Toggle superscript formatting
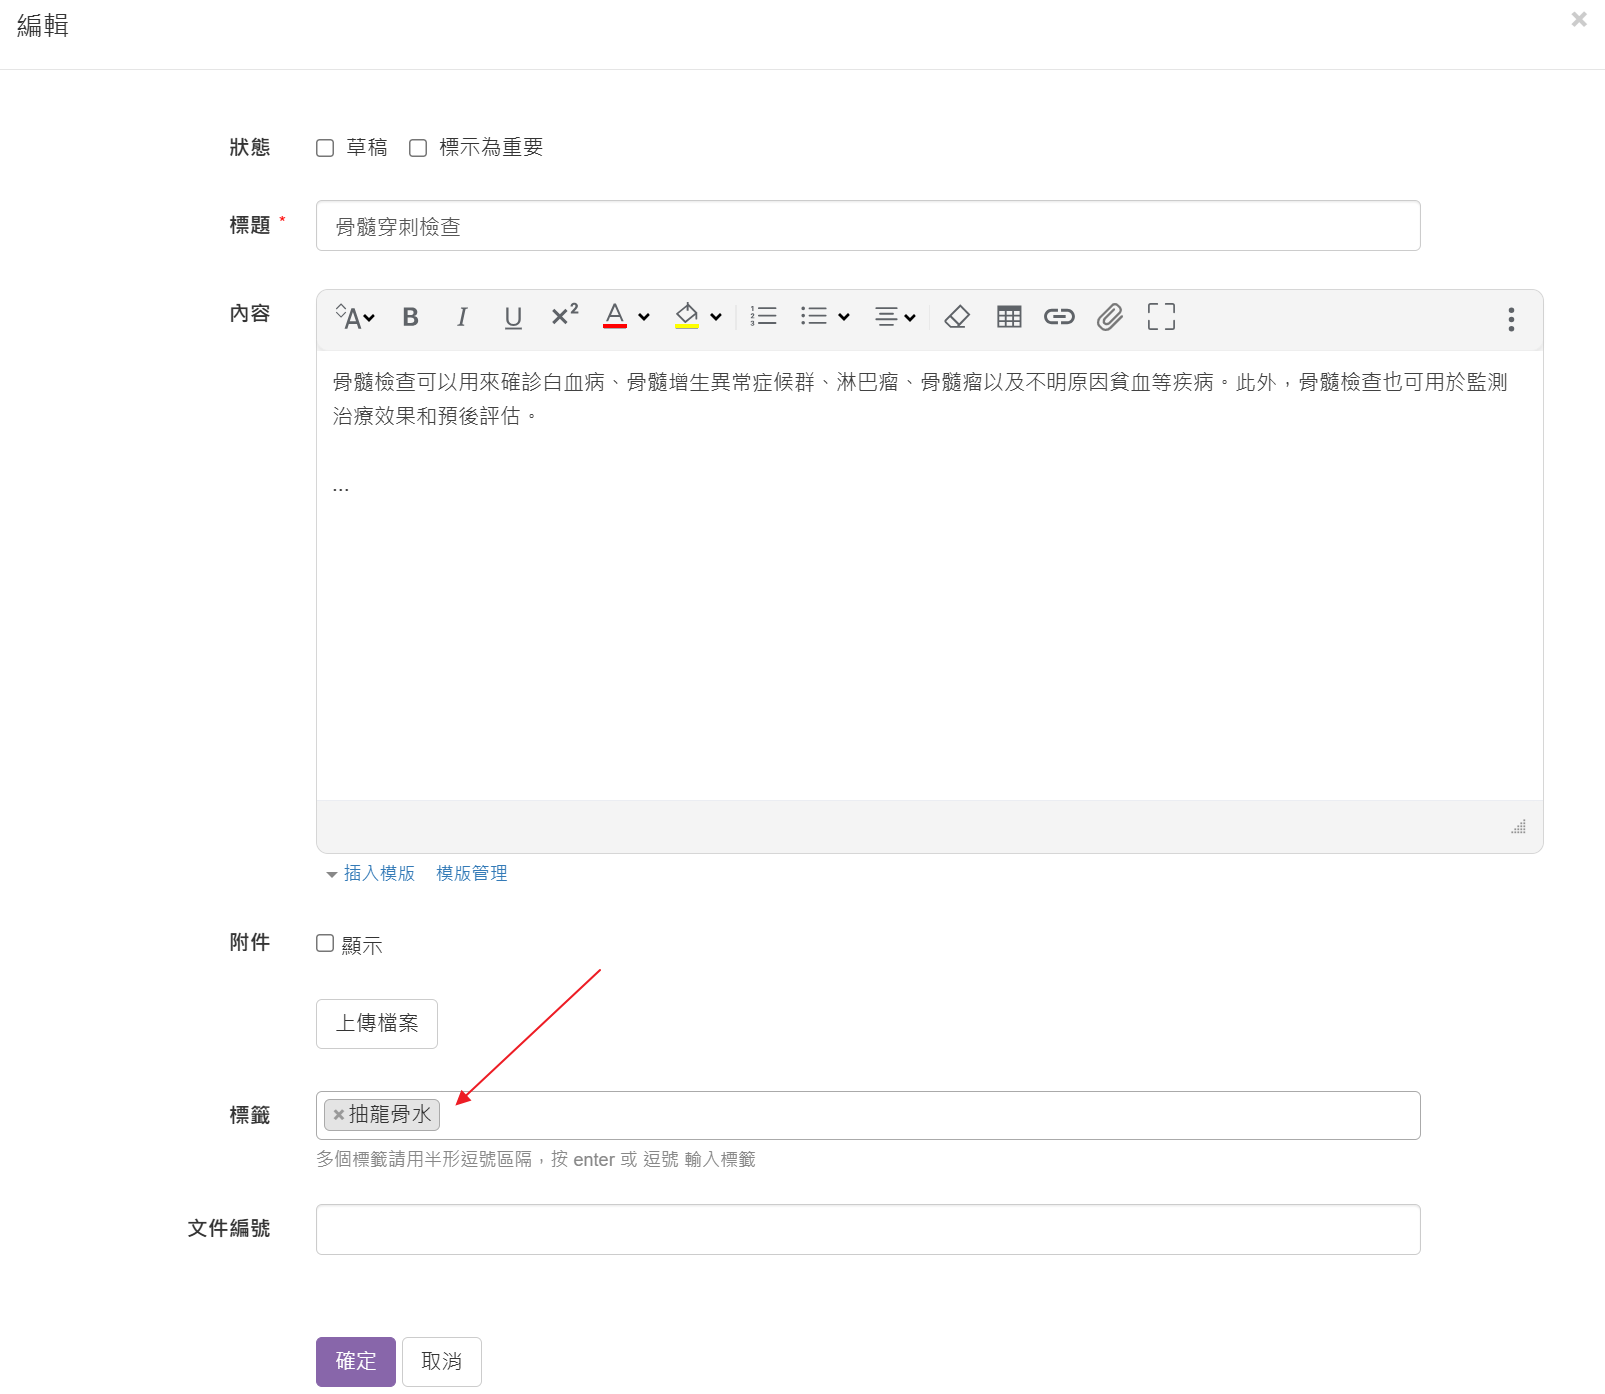Image resolution: width=1605 pixels, height=1394 pixels. tap(565, 316)
